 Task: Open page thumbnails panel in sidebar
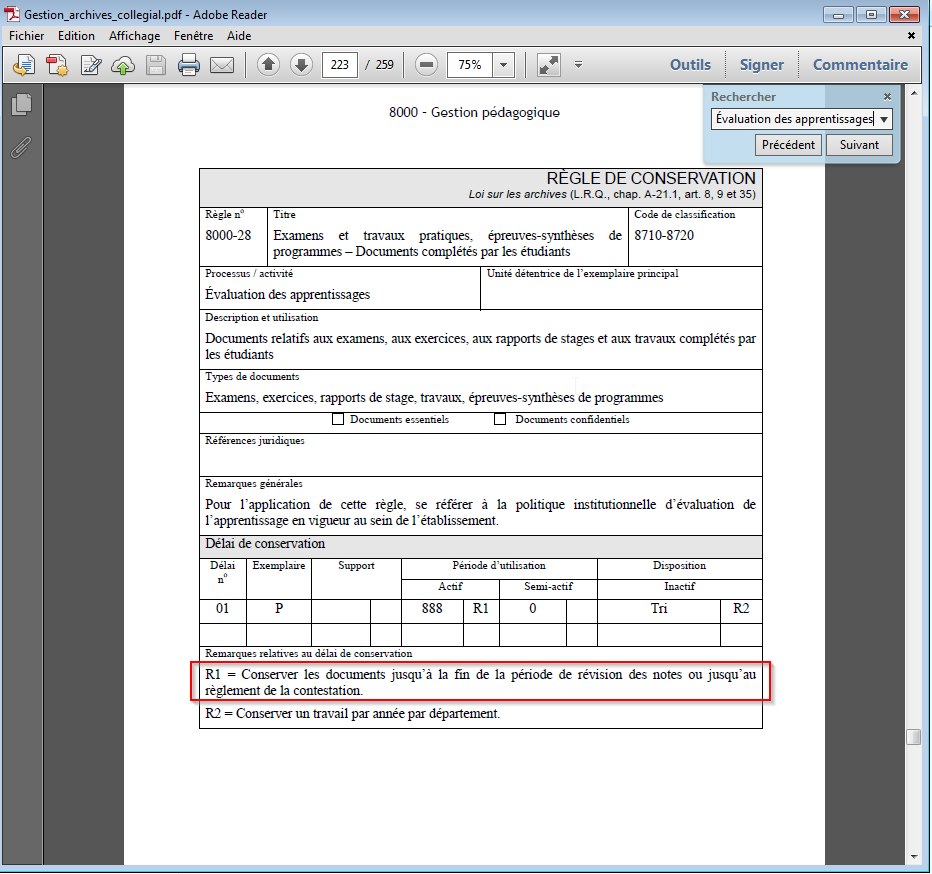(x=22, y=104)
